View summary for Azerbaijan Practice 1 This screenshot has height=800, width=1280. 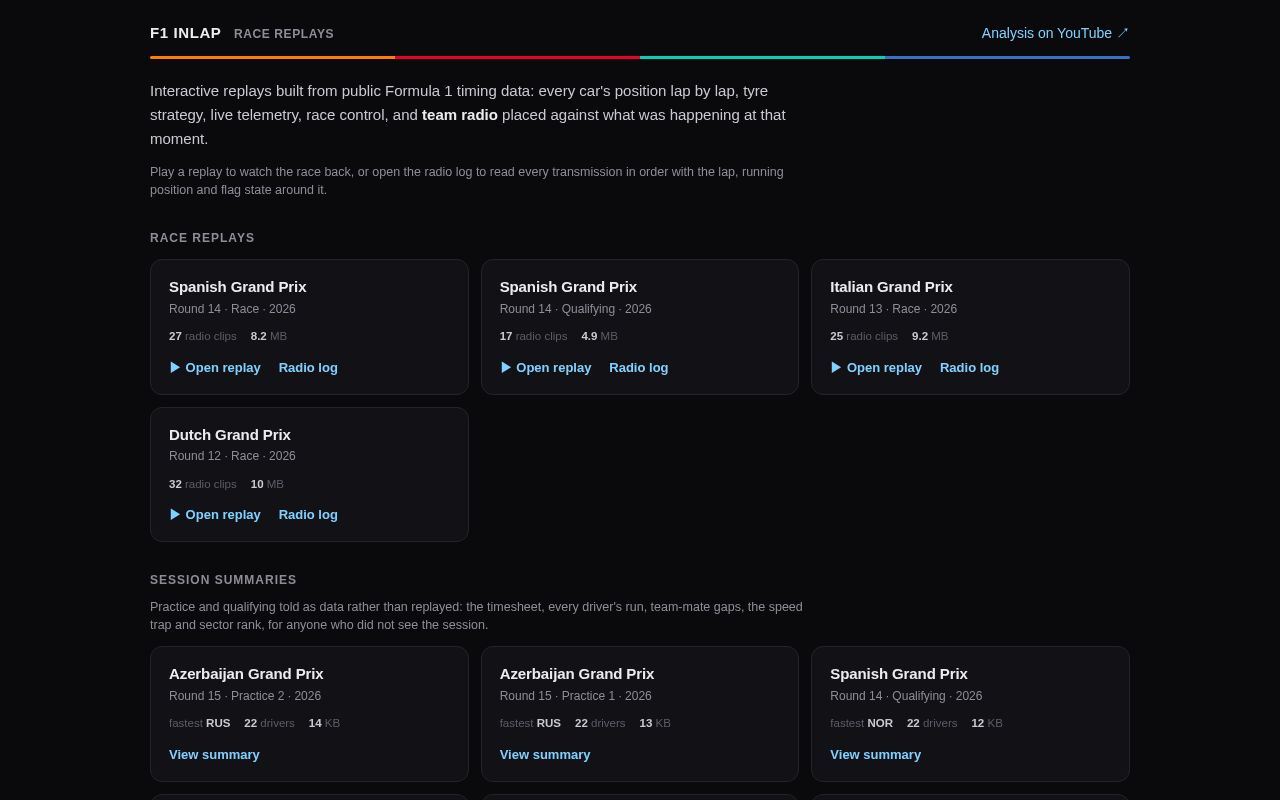(x=545, y=754)
